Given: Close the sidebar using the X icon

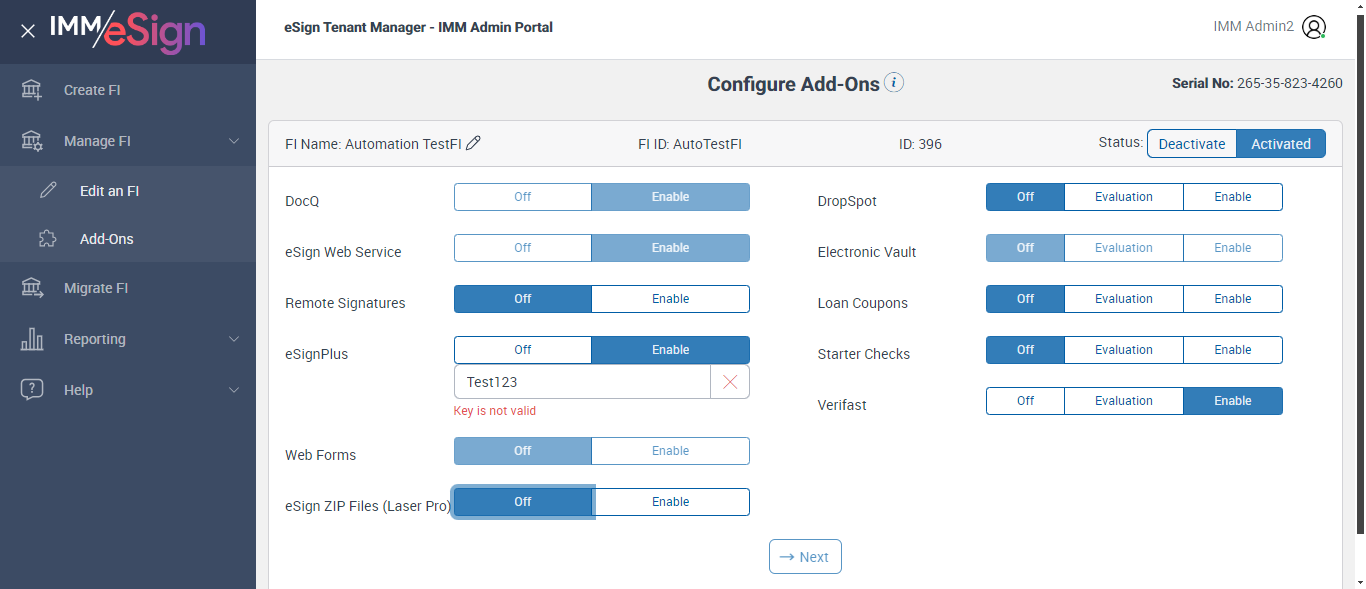Looking at the screenshot, I should (x=28, y=31).
